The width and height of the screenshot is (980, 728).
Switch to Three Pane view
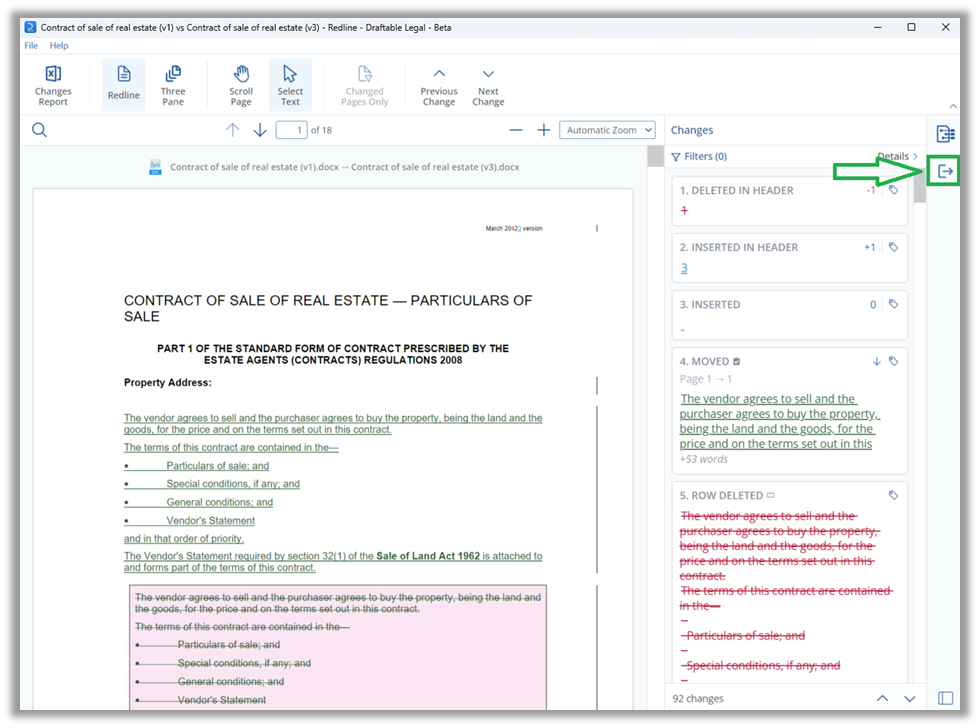(x=173, y=84)
